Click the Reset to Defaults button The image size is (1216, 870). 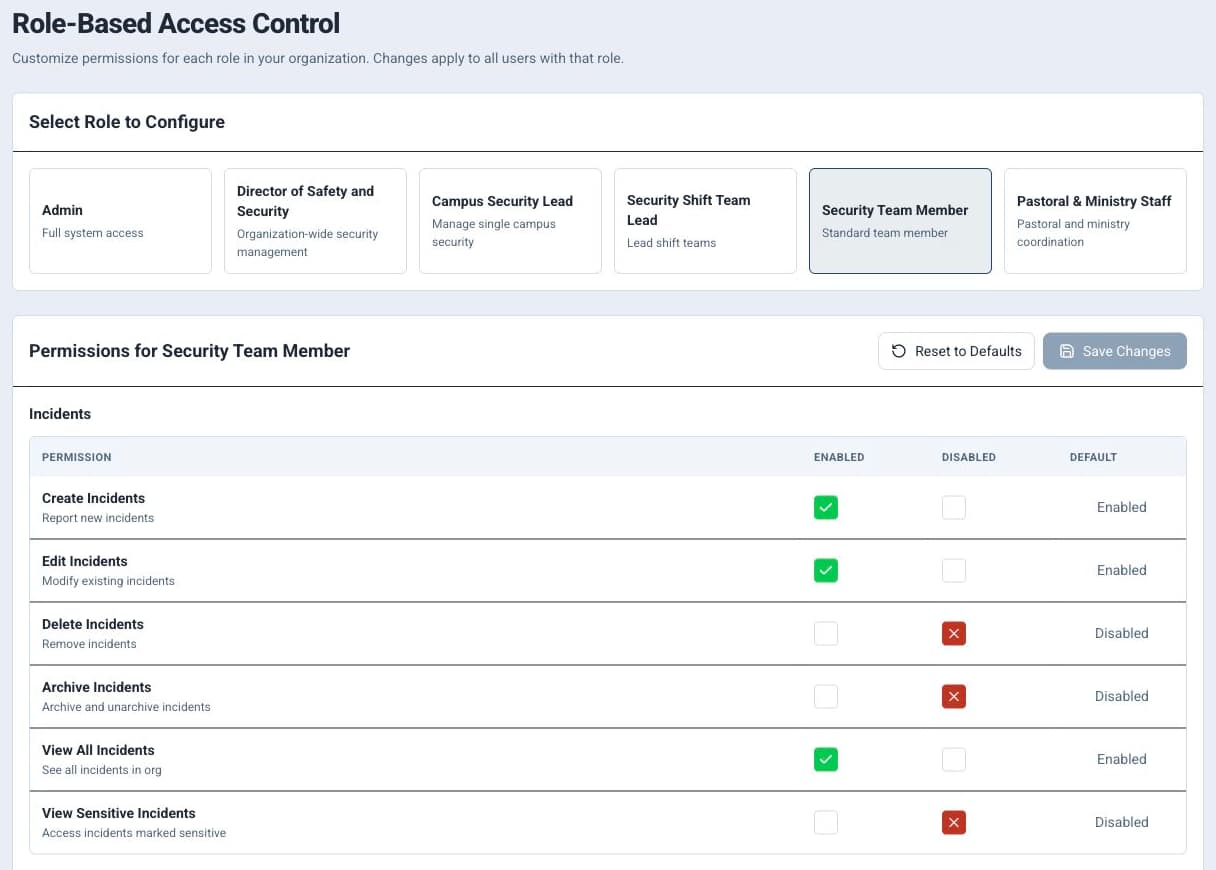pyautogui.click(x=956, y=351)
